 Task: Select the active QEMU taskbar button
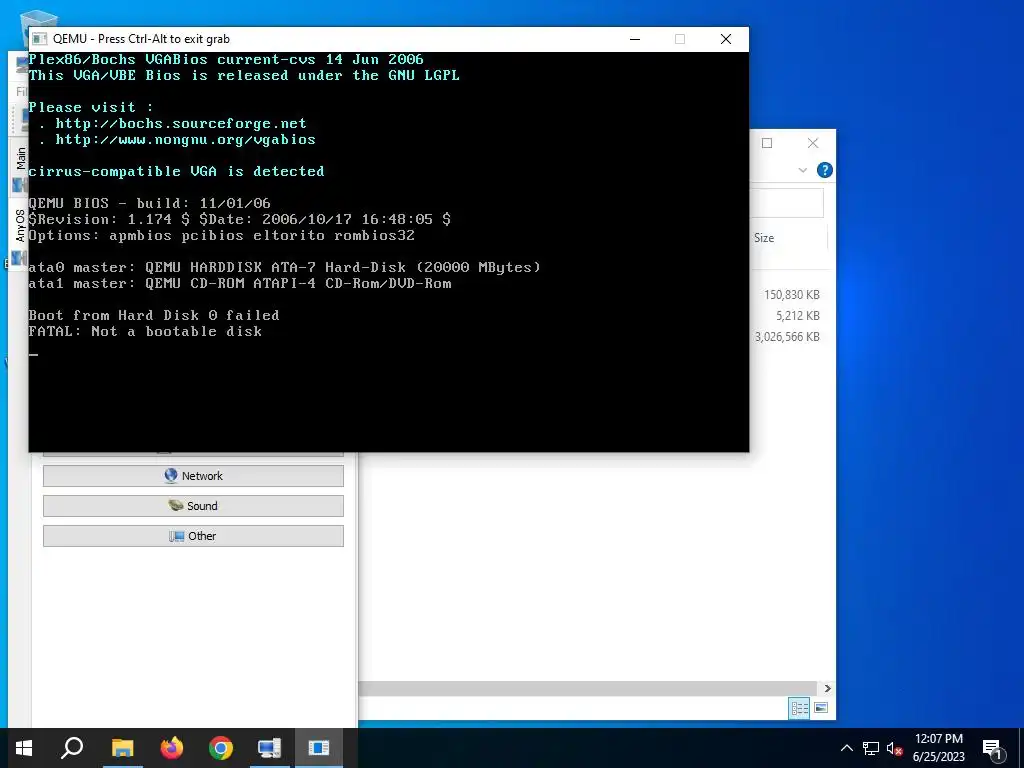[319, 748]
